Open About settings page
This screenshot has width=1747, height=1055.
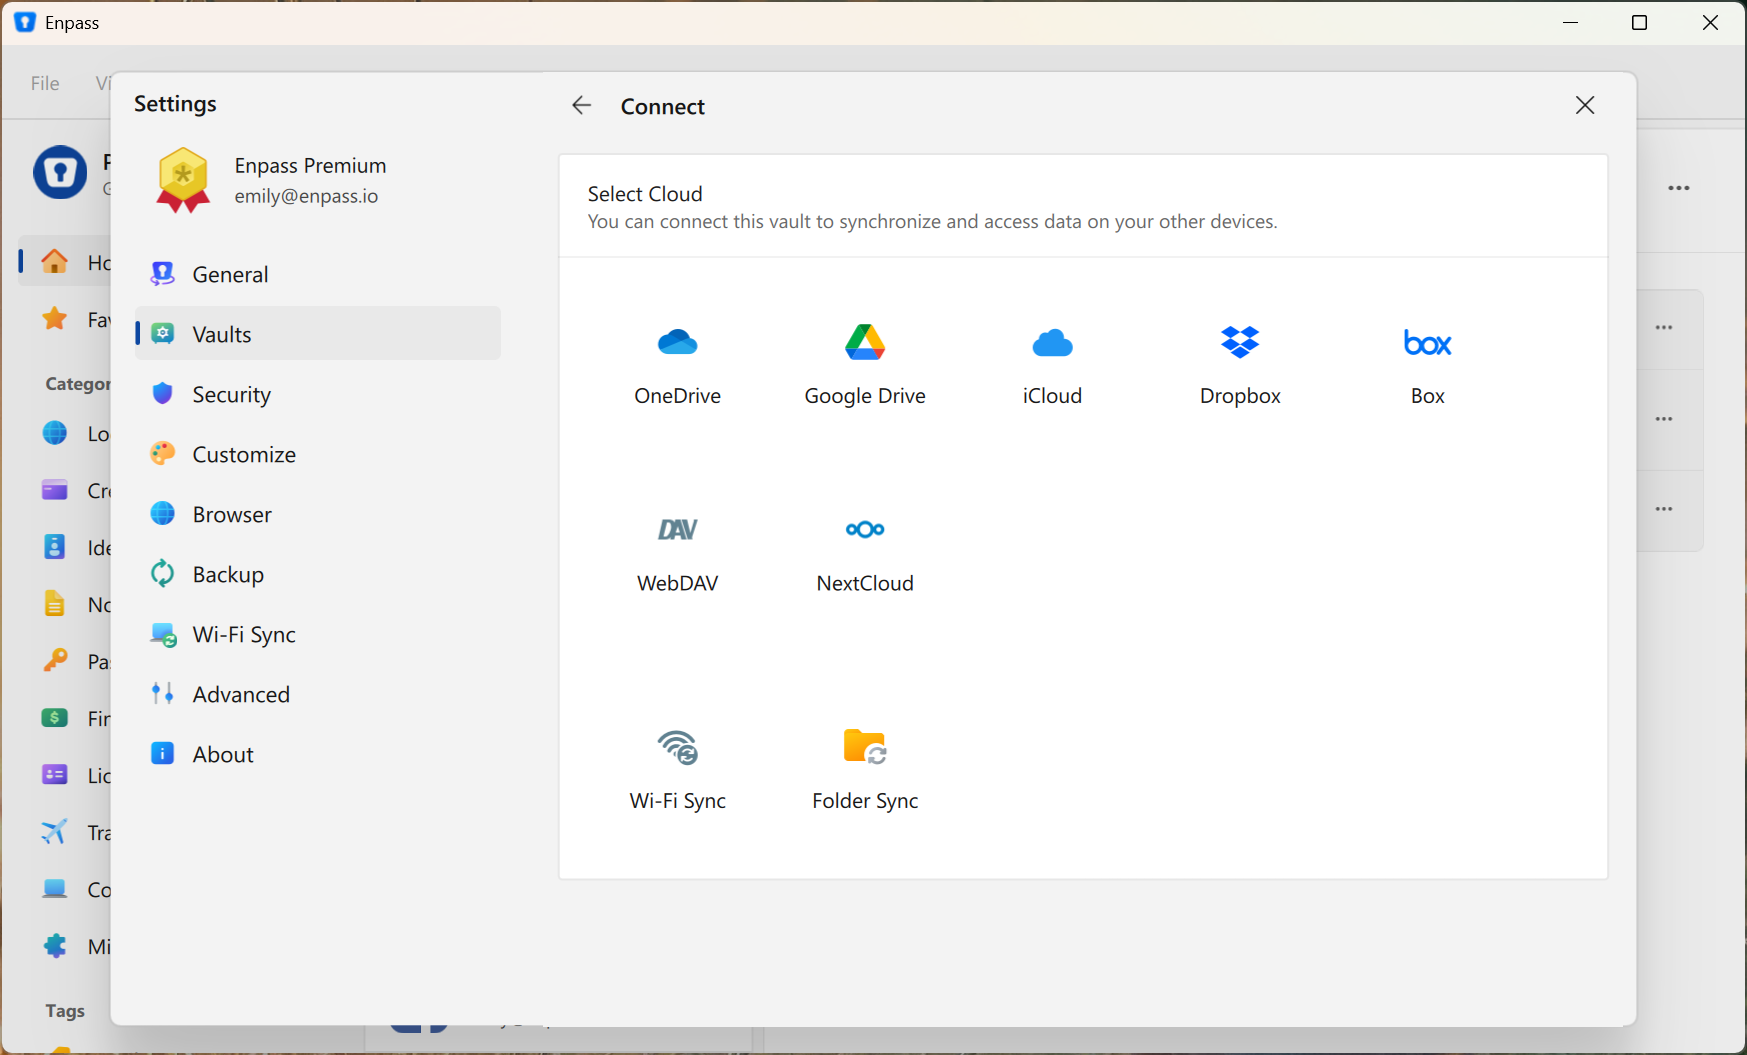(x=318, y=754)
